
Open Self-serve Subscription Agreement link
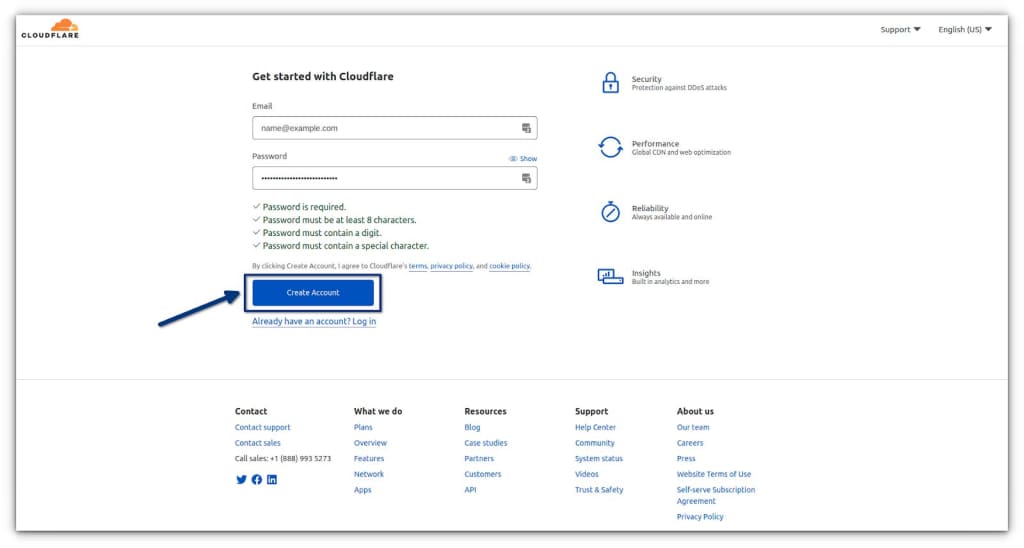coord(716,496)
